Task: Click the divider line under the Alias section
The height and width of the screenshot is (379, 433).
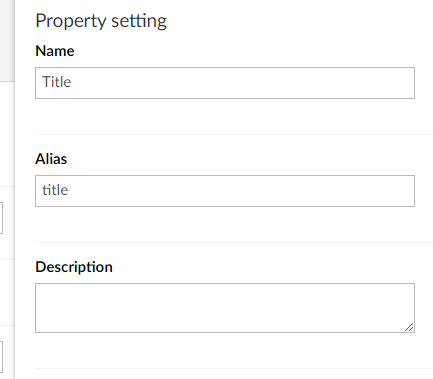Action: coord(234,242)
